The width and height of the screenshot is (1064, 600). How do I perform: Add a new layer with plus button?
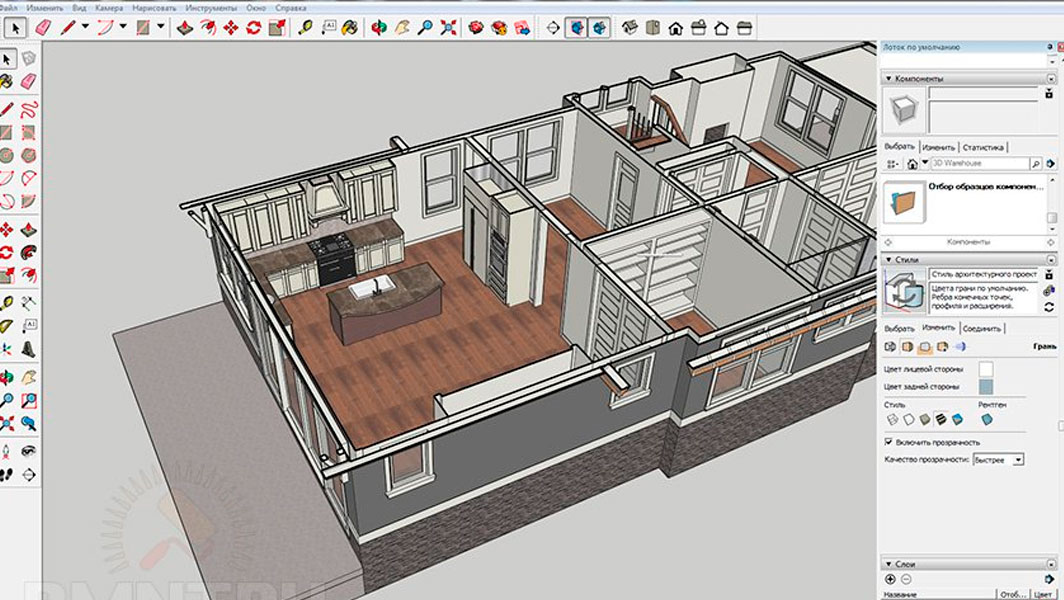click(890, 579)
